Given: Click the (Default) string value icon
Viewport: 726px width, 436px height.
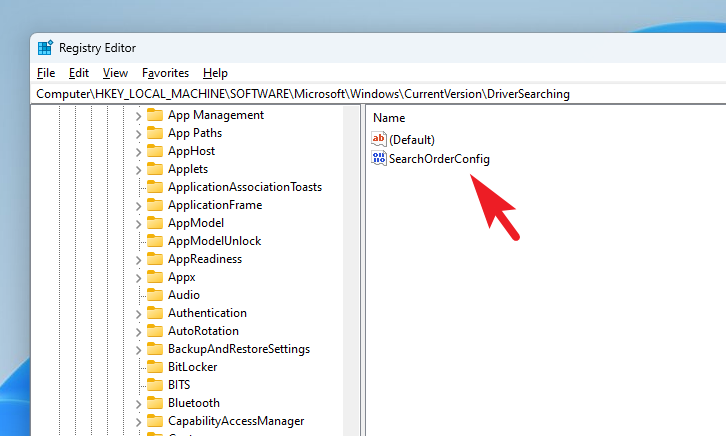Looking at the screenshot, I should [379, 139].
